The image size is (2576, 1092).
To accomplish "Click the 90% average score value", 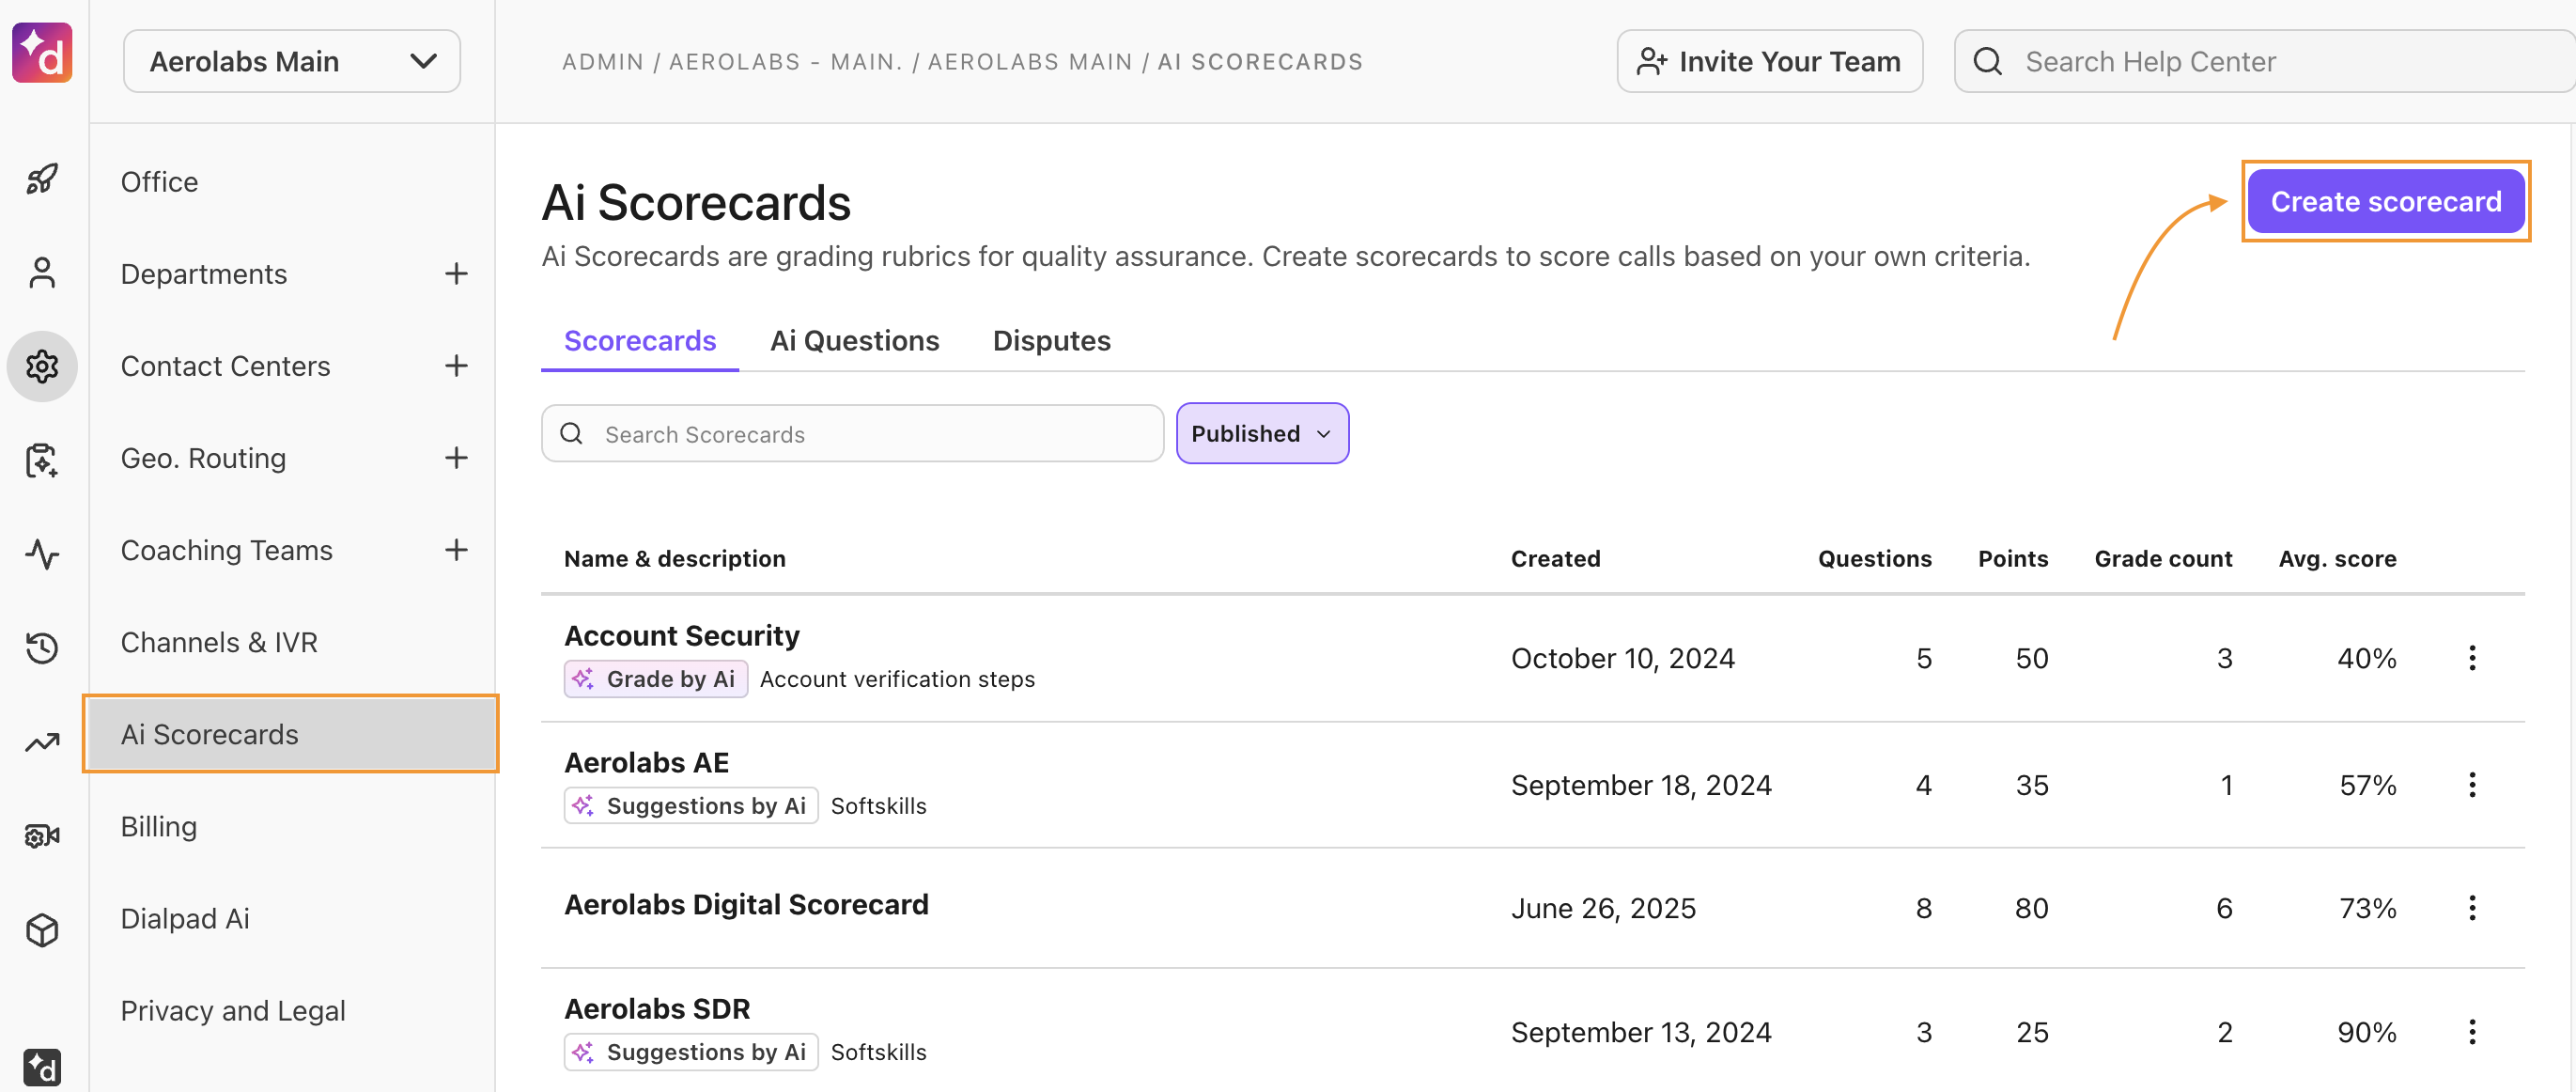I will (2367, 1032).
